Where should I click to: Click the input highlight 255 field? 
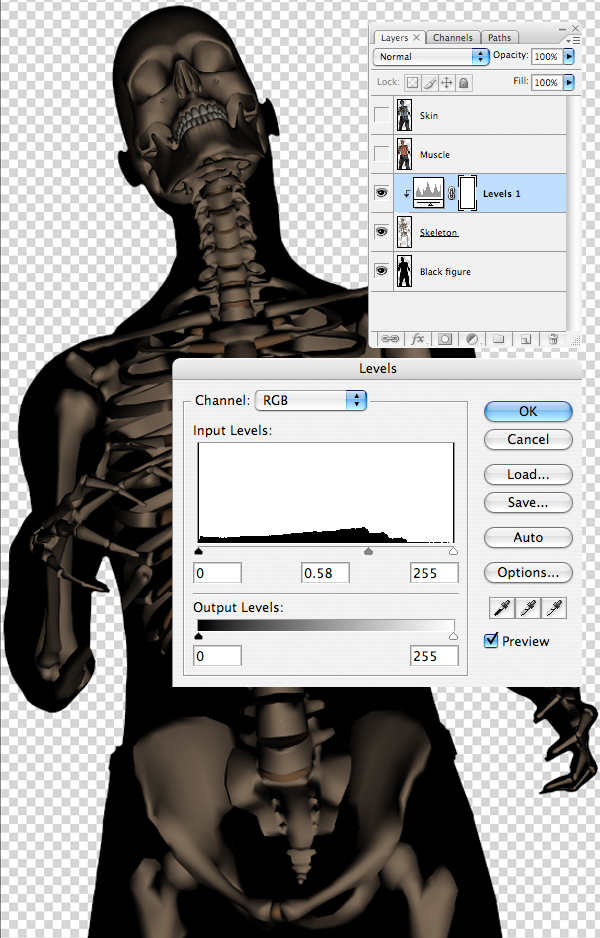click(434, 572)
